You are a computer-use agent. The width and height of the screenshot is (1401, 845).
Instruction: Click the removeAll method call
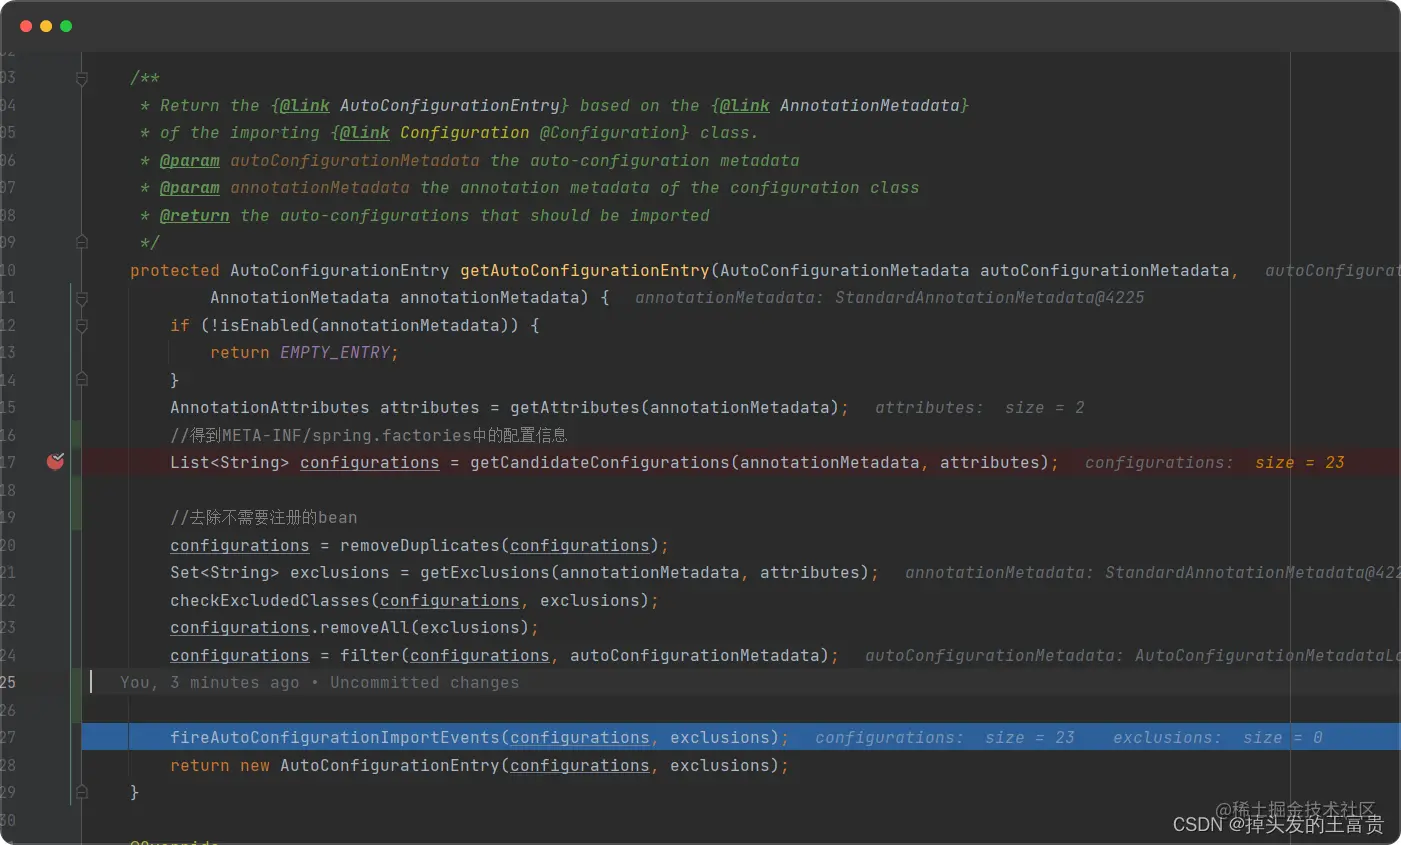364,628
